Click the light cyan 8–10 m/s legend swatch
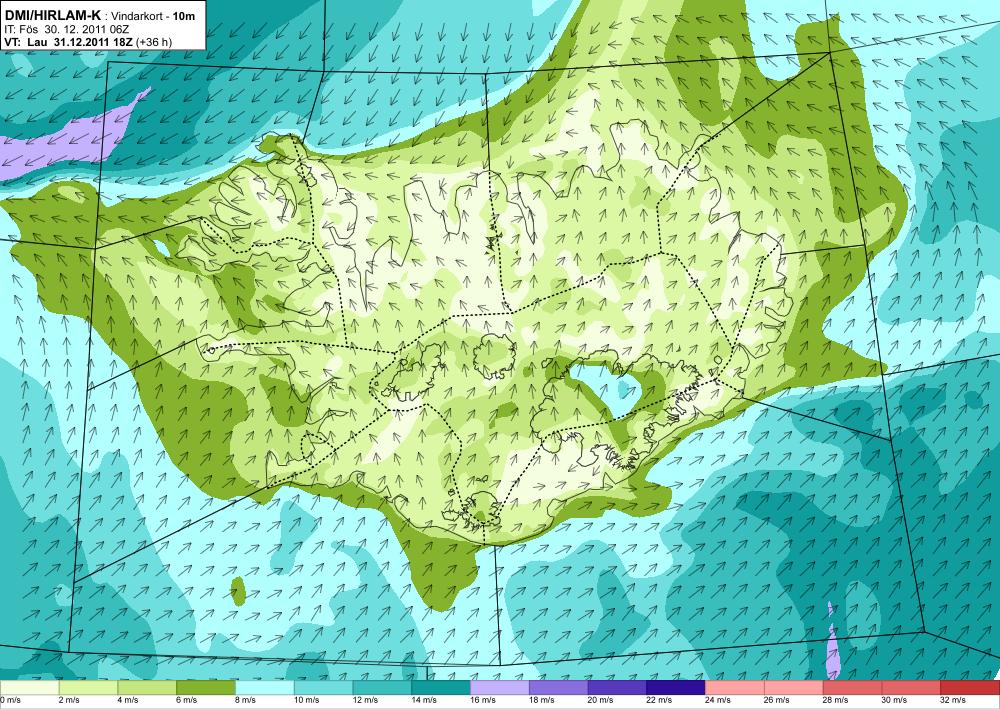 coord(264,688)
